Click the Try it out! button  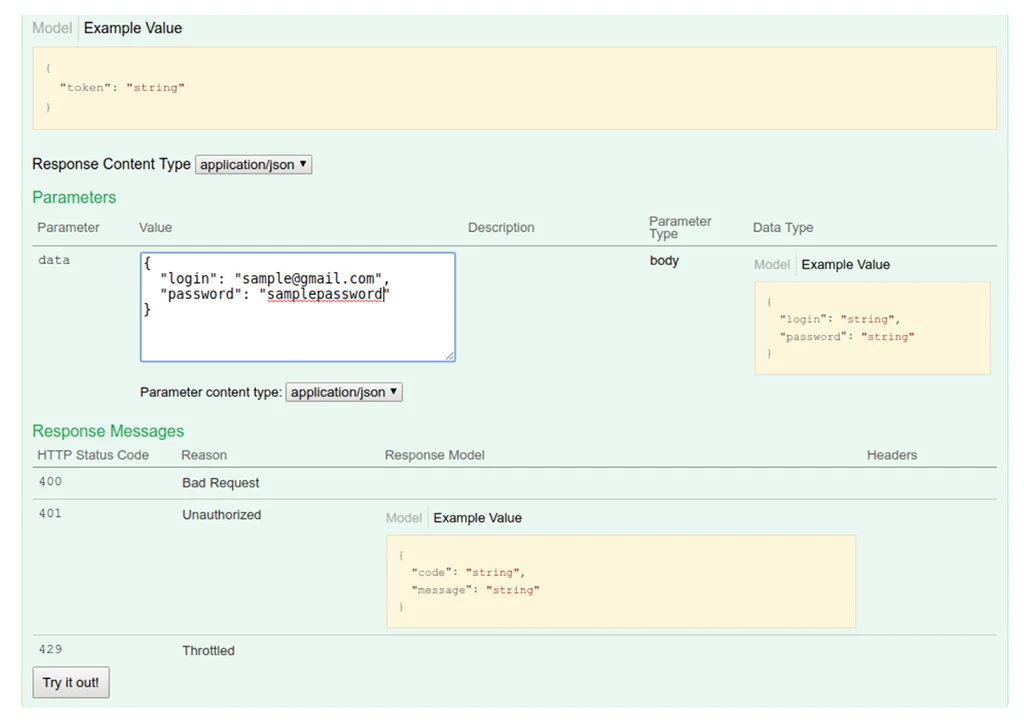70,682
